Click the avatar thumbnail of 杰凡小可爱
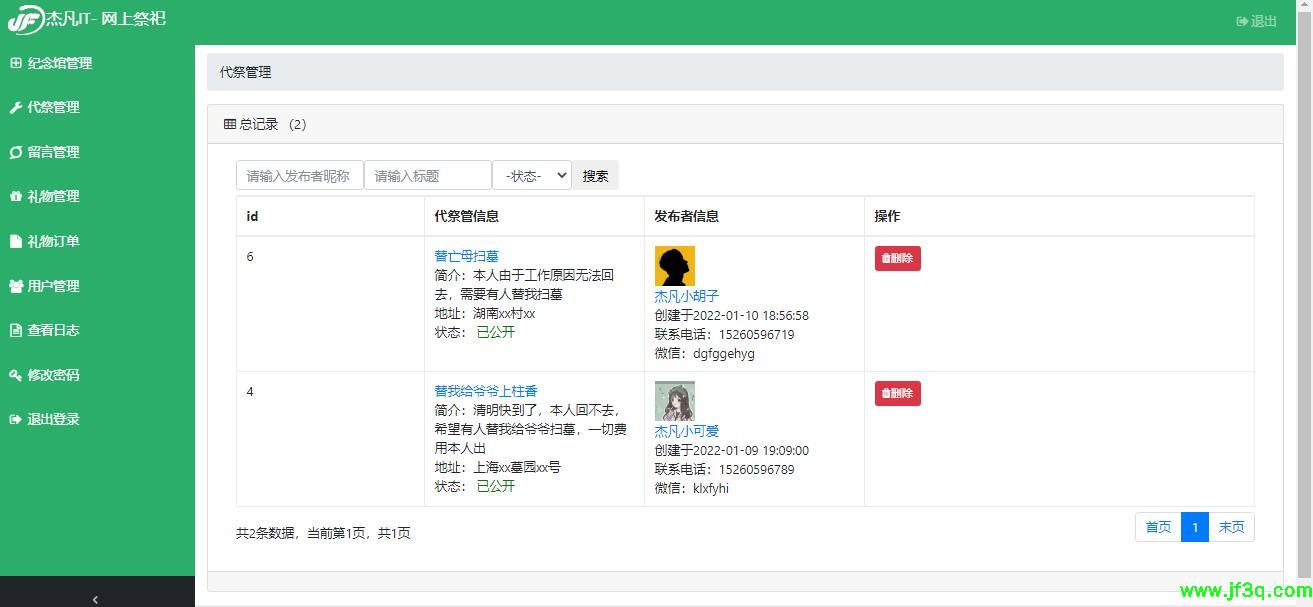Screen dimensions: 1313x607 tap(674, 401)
